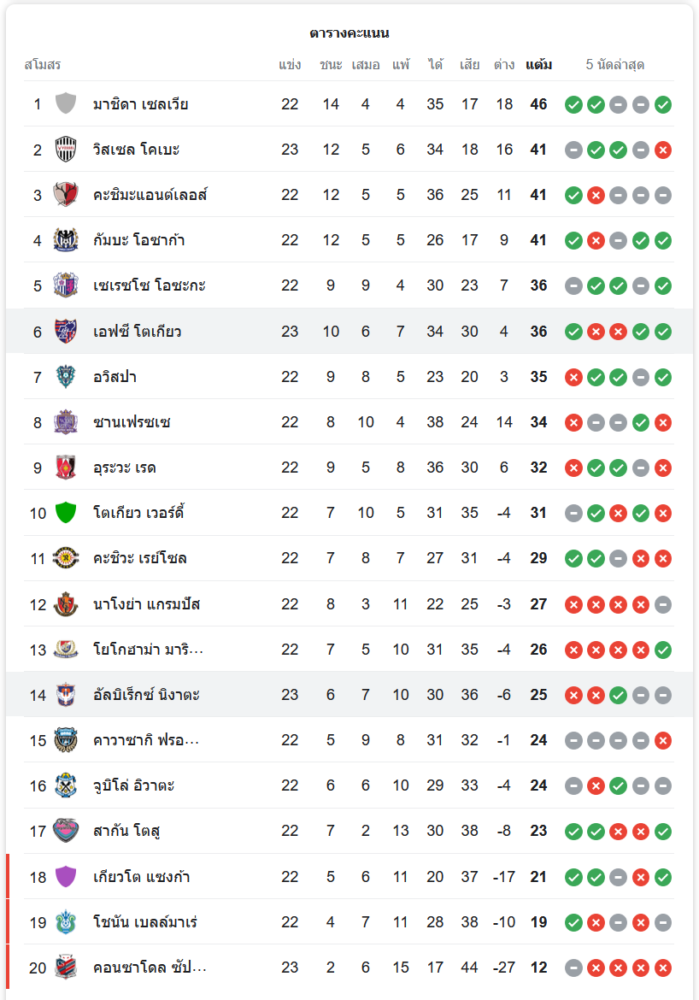Click Vissel Kobe's latest loss icon

(663, 149)
